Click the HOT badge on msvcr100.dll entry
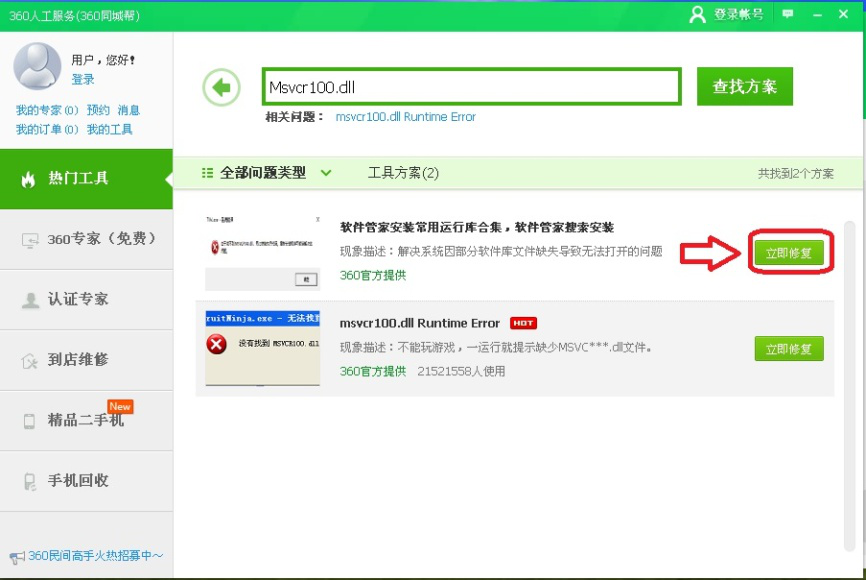 [523, 323]
